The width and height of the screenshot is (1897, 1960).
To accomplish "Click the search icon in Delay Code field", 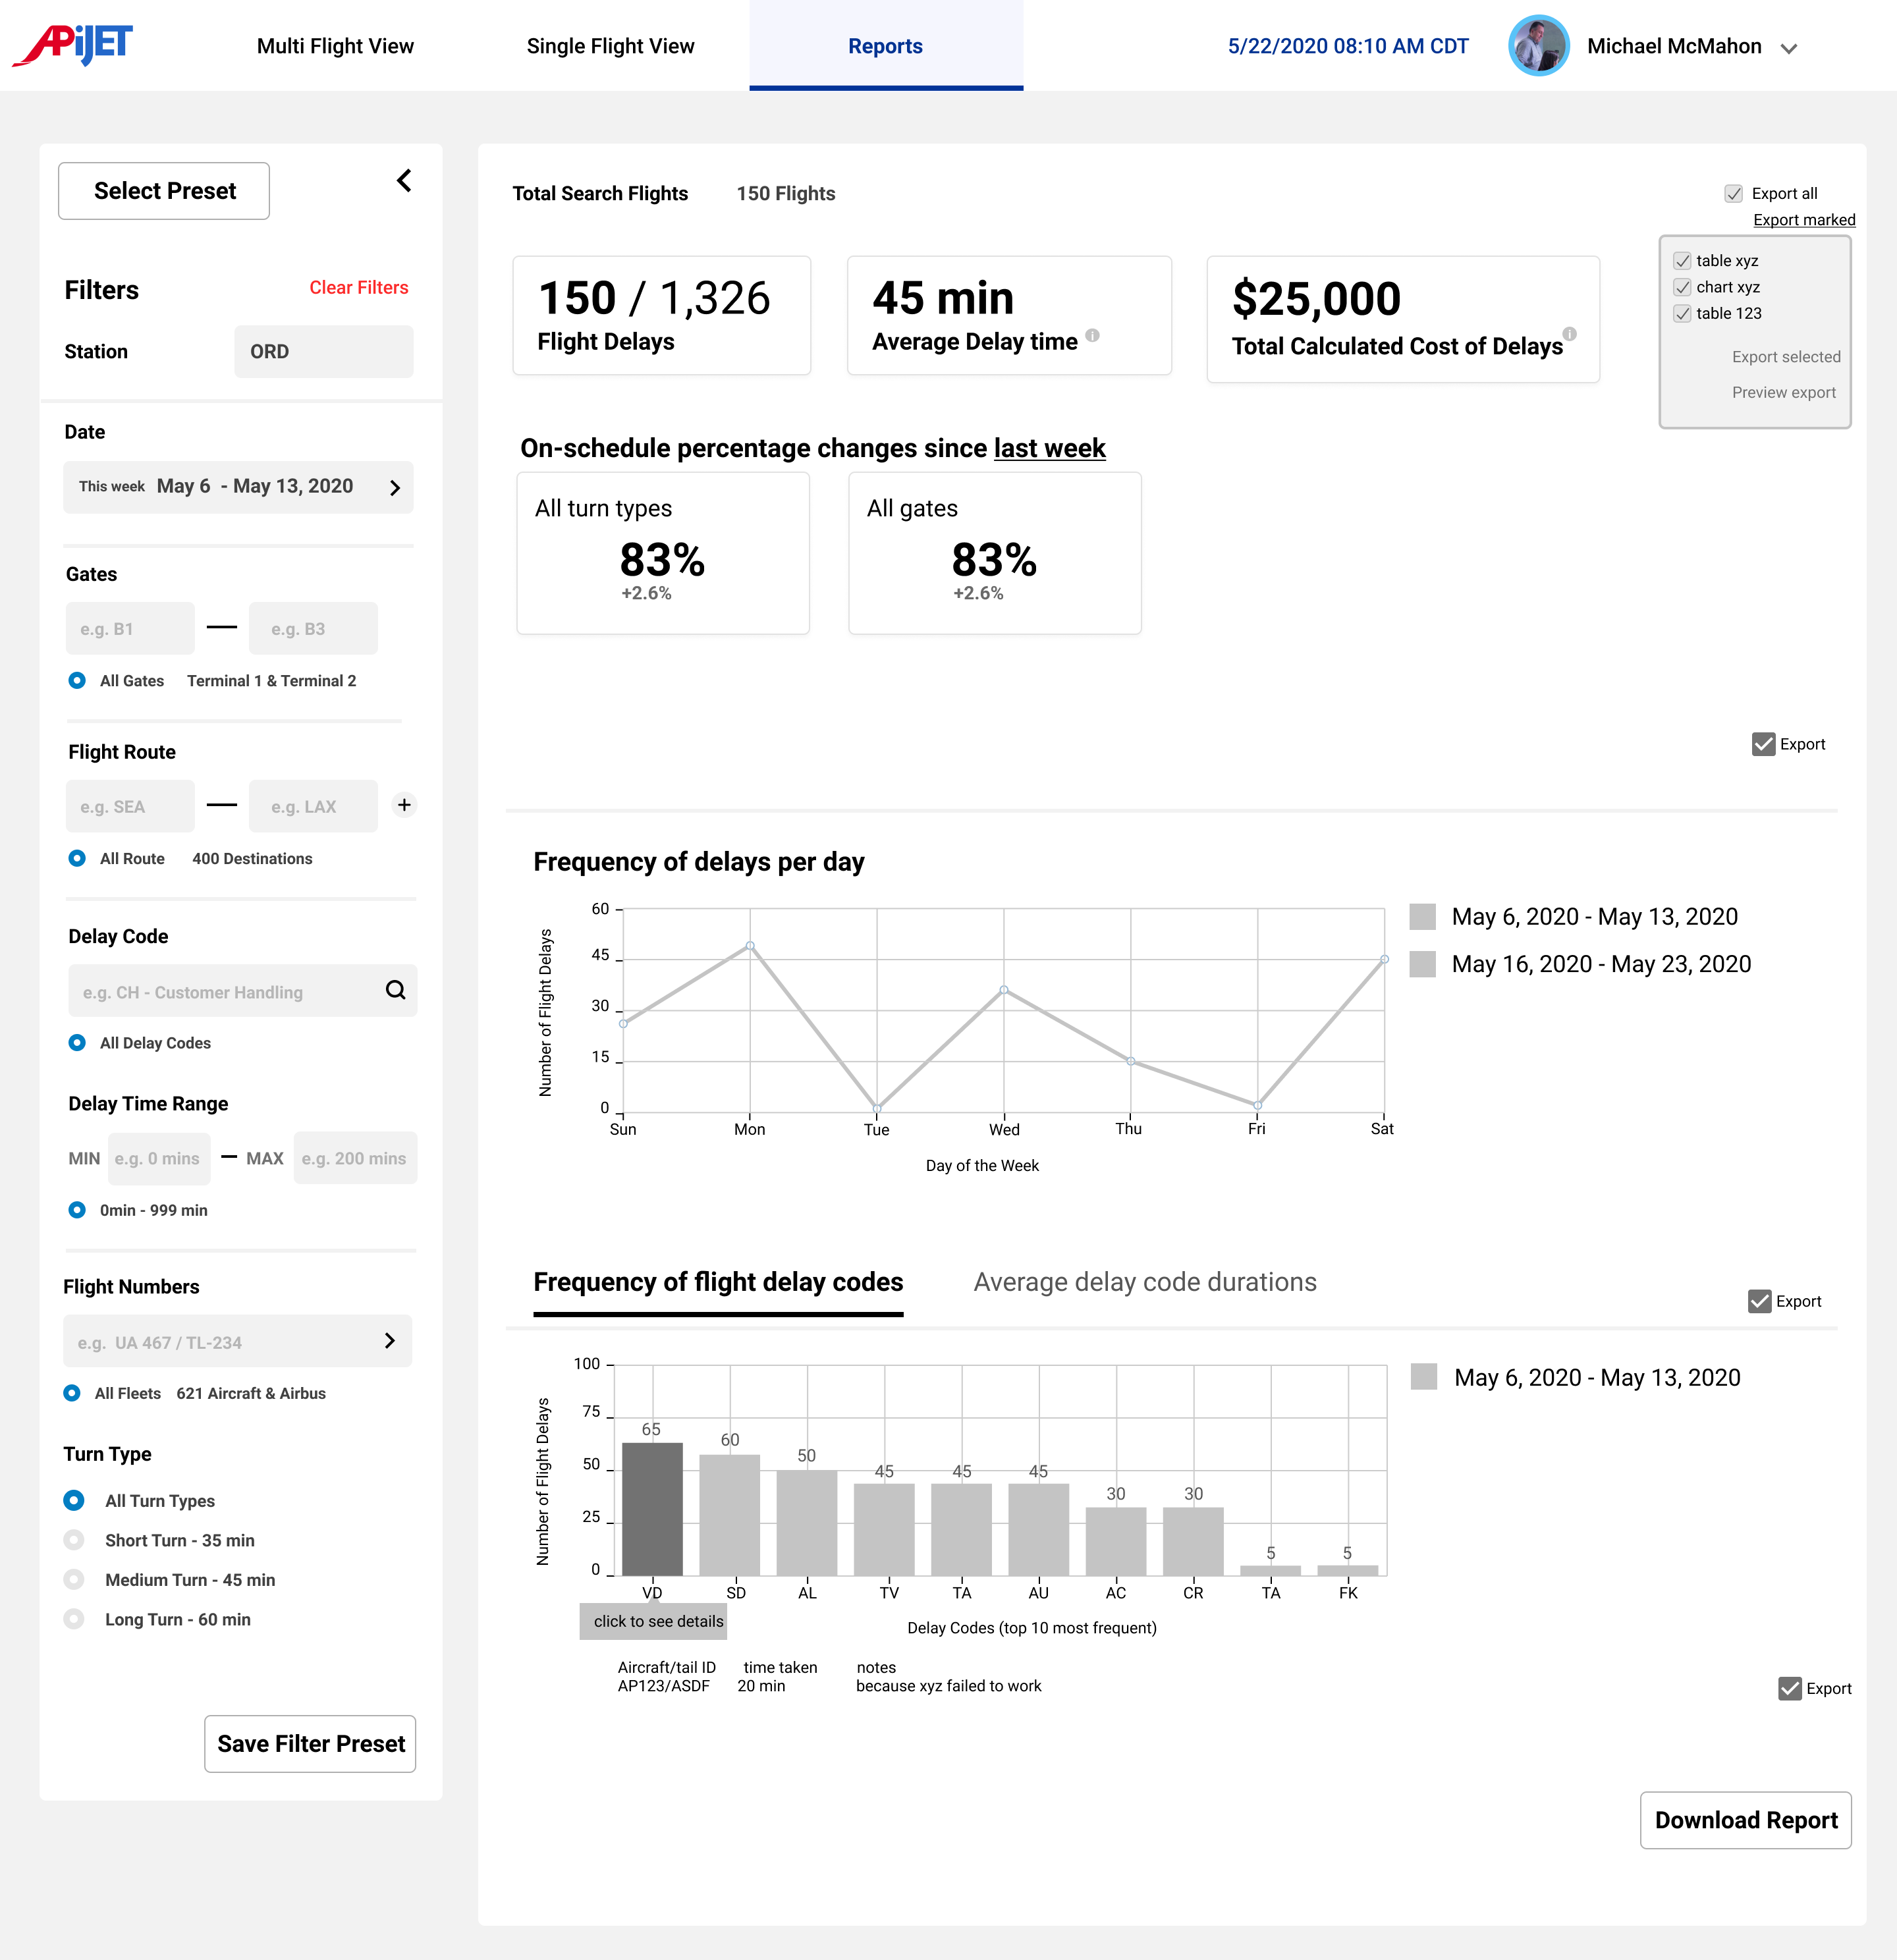I will (396, 990).
